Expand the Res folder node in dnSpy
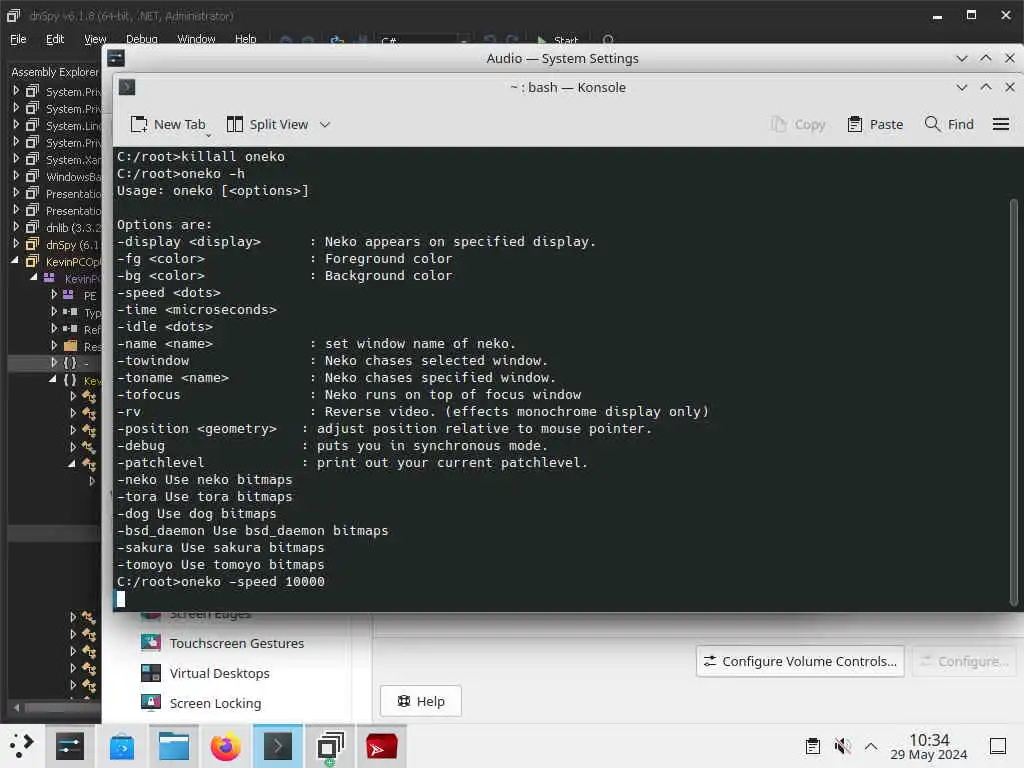Screen dimensions: 1024x768 [x=54, y=345]
